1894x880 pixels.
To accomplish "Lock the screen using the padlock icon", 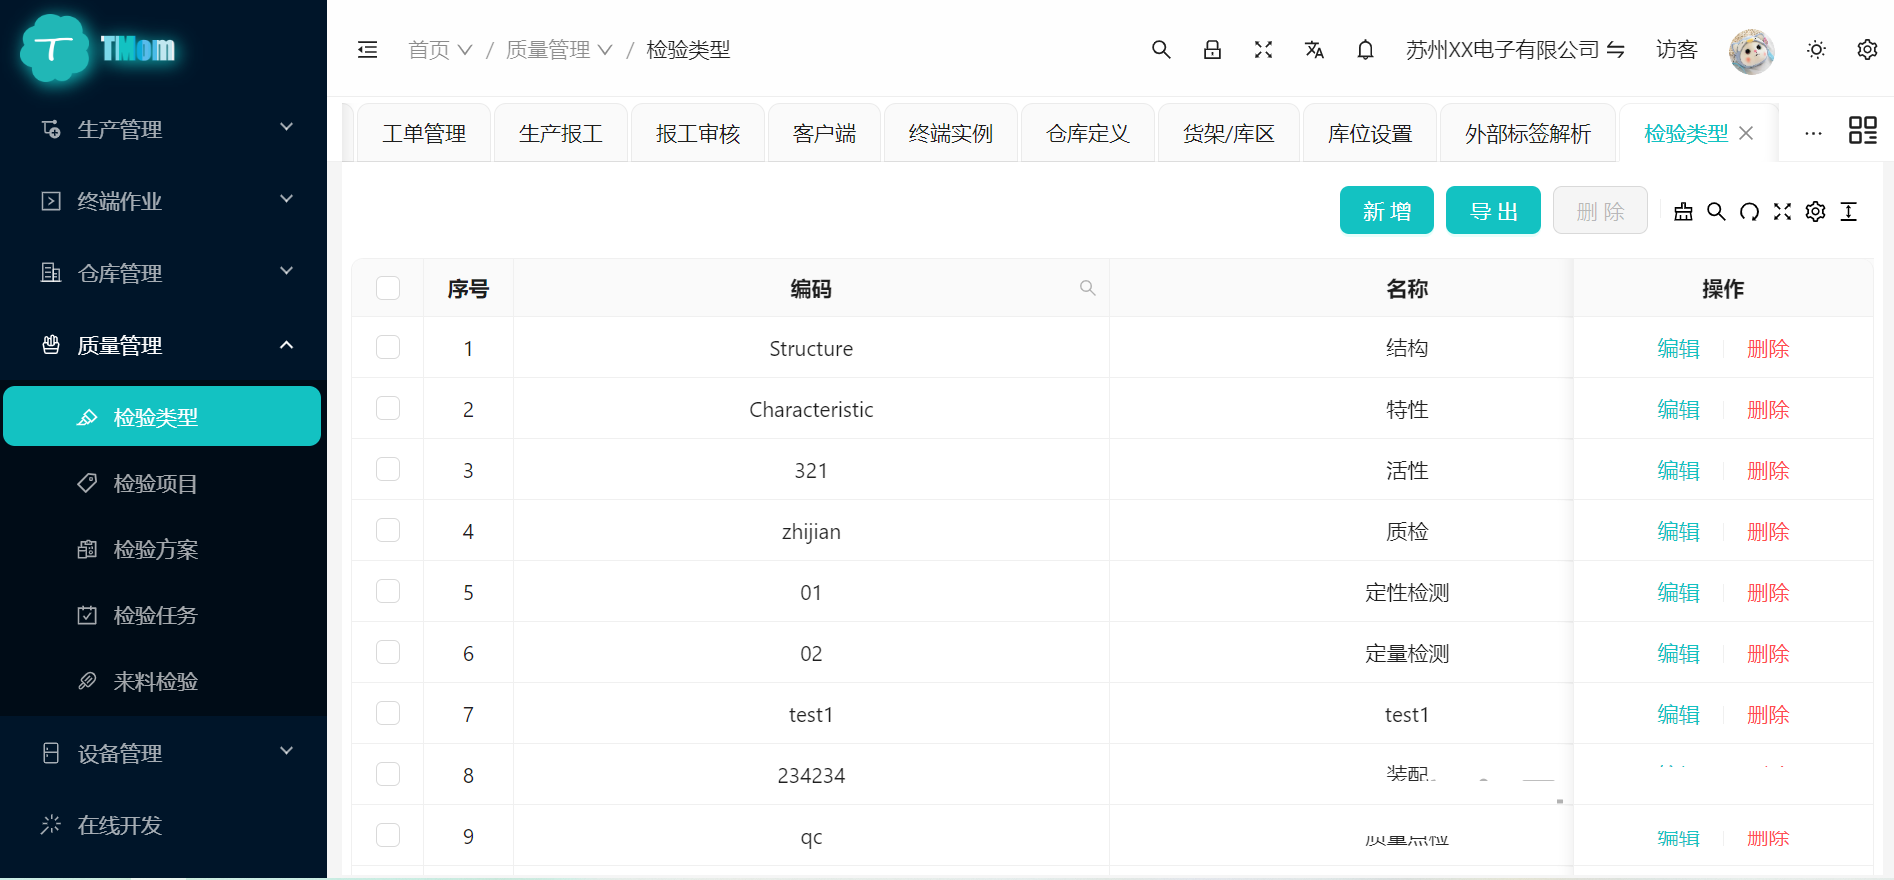I will coord(1212,50).
